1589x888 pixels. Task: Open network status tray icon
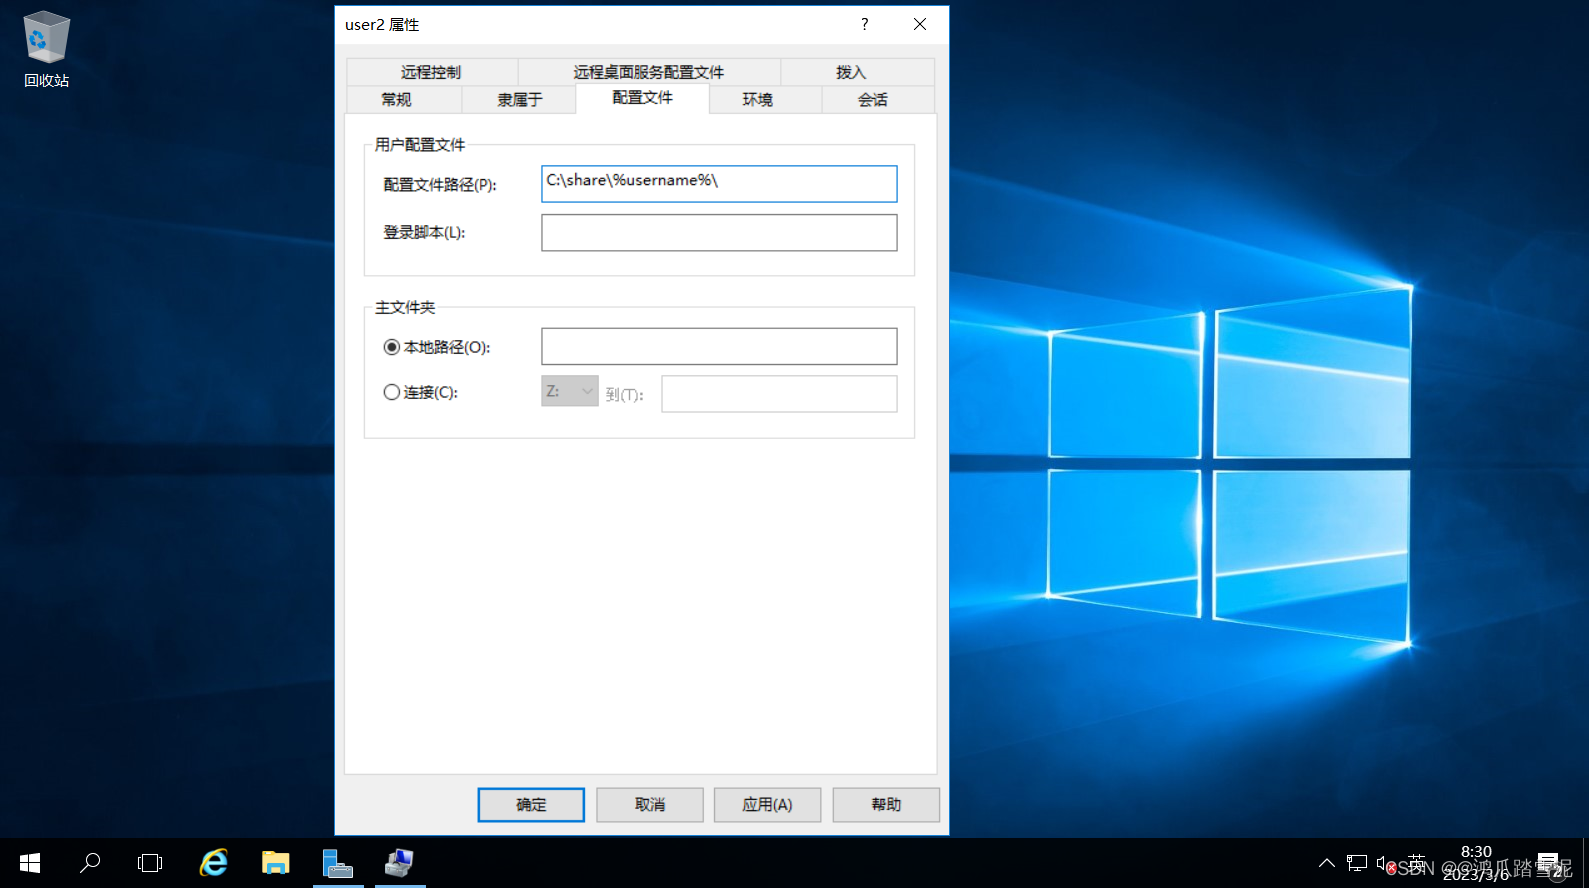(1357, 863)
